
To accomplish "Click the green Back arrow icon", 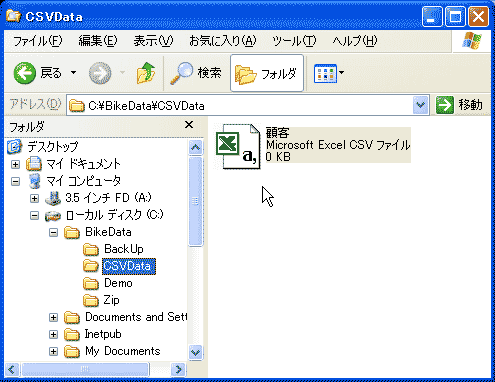I will pyautogui.click(x=24, y=73).
